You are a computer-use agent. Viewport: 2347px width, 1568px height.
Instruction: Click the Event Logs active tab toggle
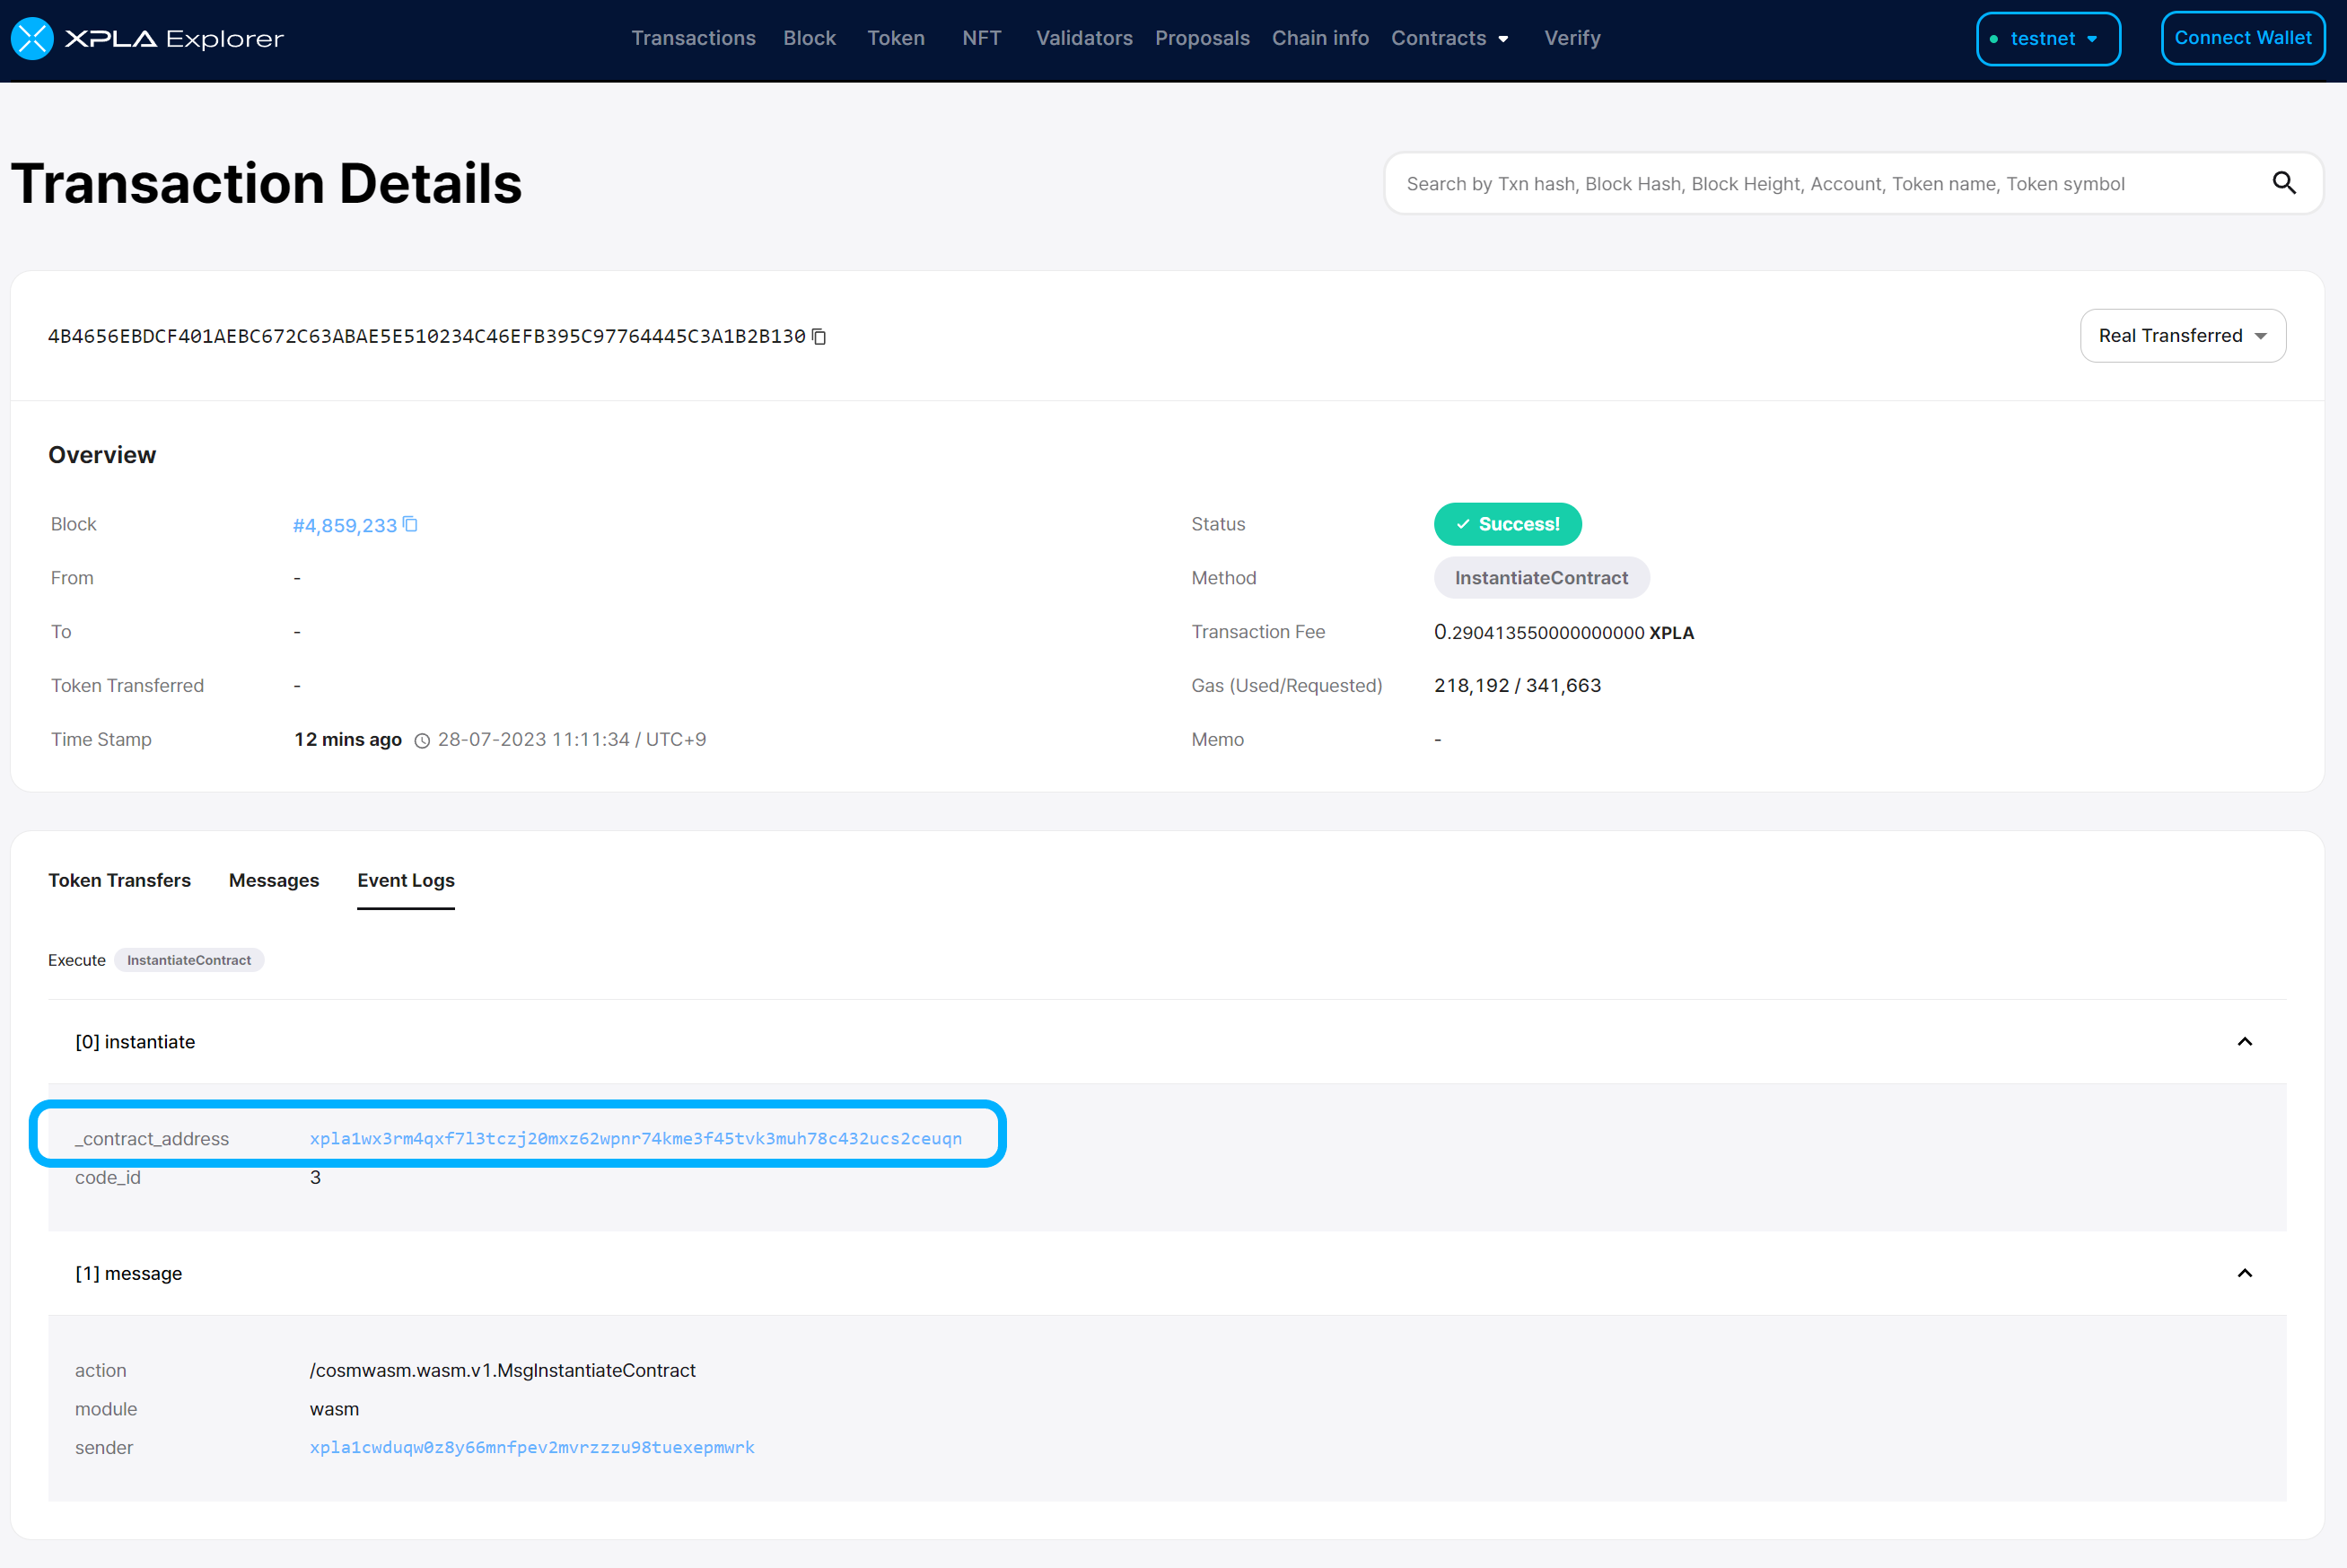pyautogui.click(x=406, y=880)
